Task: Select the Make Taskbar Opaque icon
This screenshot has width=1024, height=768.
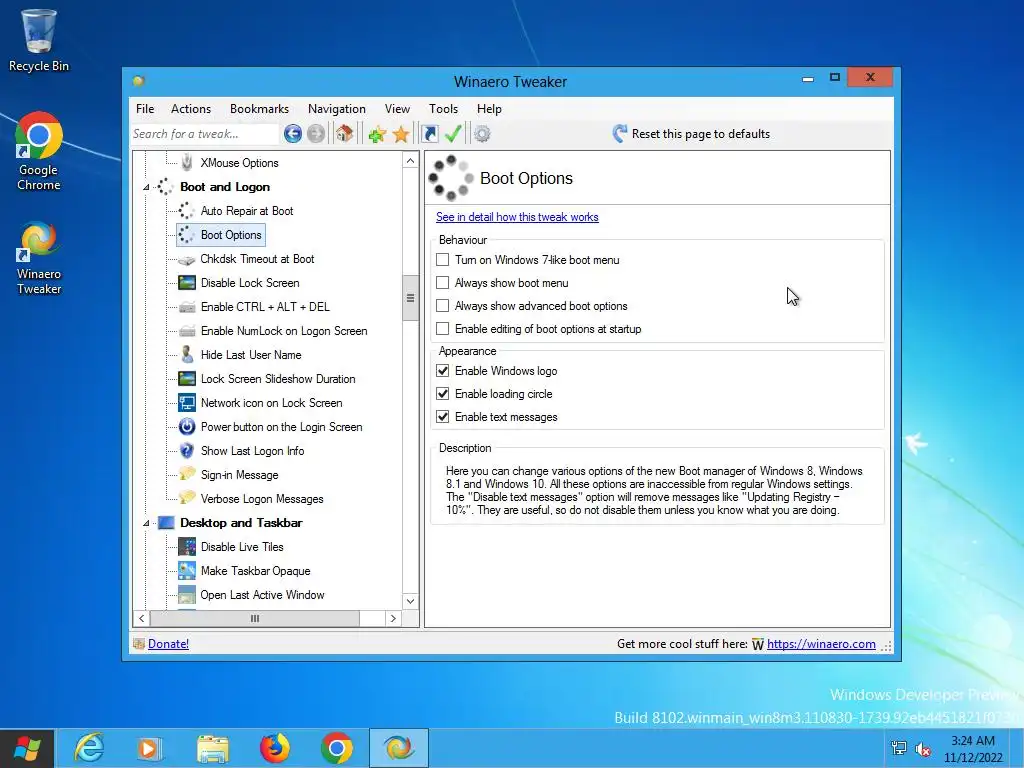Action: pos(187,571)
